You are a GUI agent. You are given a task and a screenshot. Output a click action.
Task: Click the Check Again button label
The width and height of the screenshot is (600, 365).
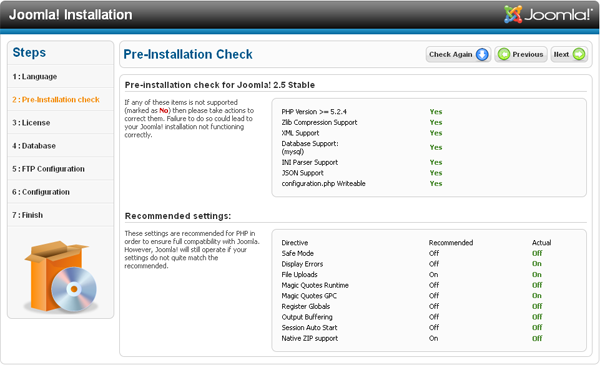pos(450,54)
